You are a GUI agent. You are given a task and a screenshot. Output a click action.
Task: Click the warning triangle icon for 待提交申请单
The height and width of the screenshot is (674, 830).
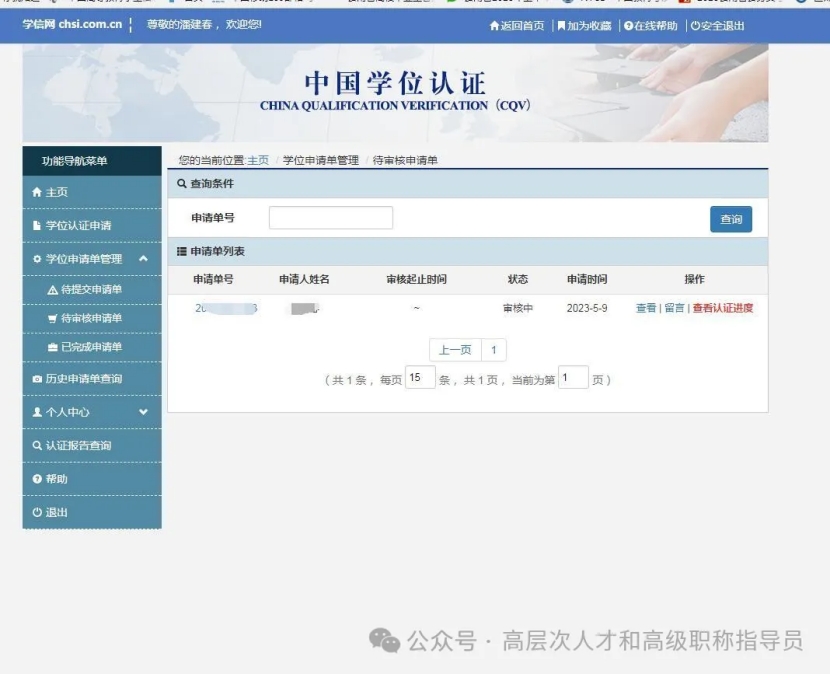(52, 290)
